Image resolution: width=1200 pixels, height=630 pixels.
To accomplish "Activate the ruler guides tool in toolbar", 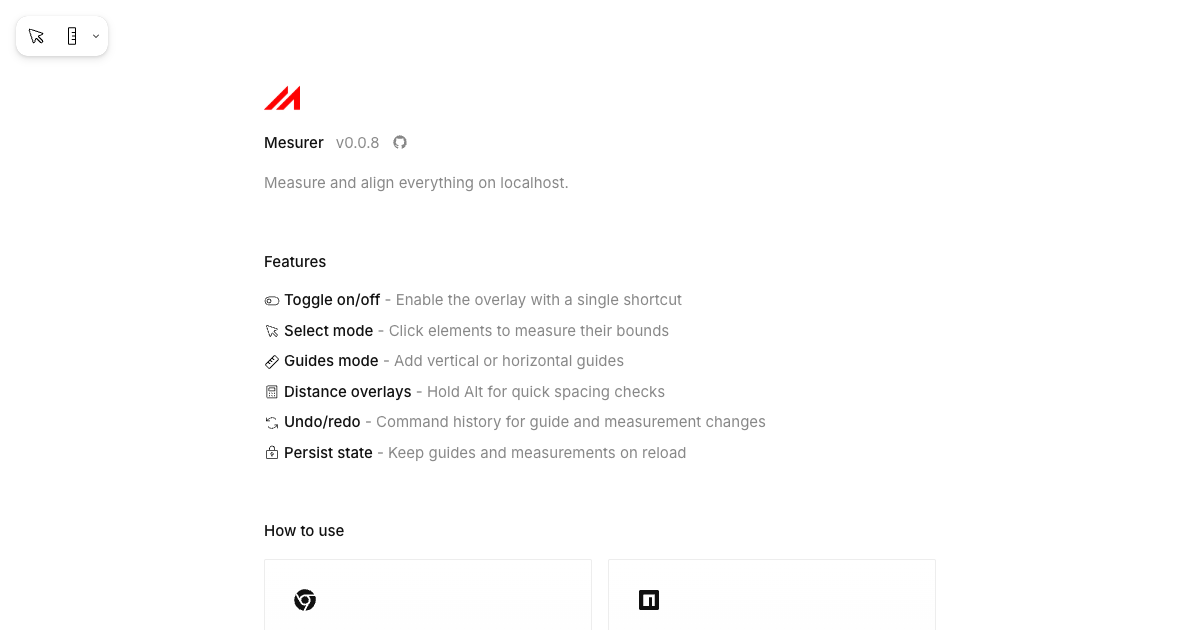I will pyautogui.click(x=72, y=36).
